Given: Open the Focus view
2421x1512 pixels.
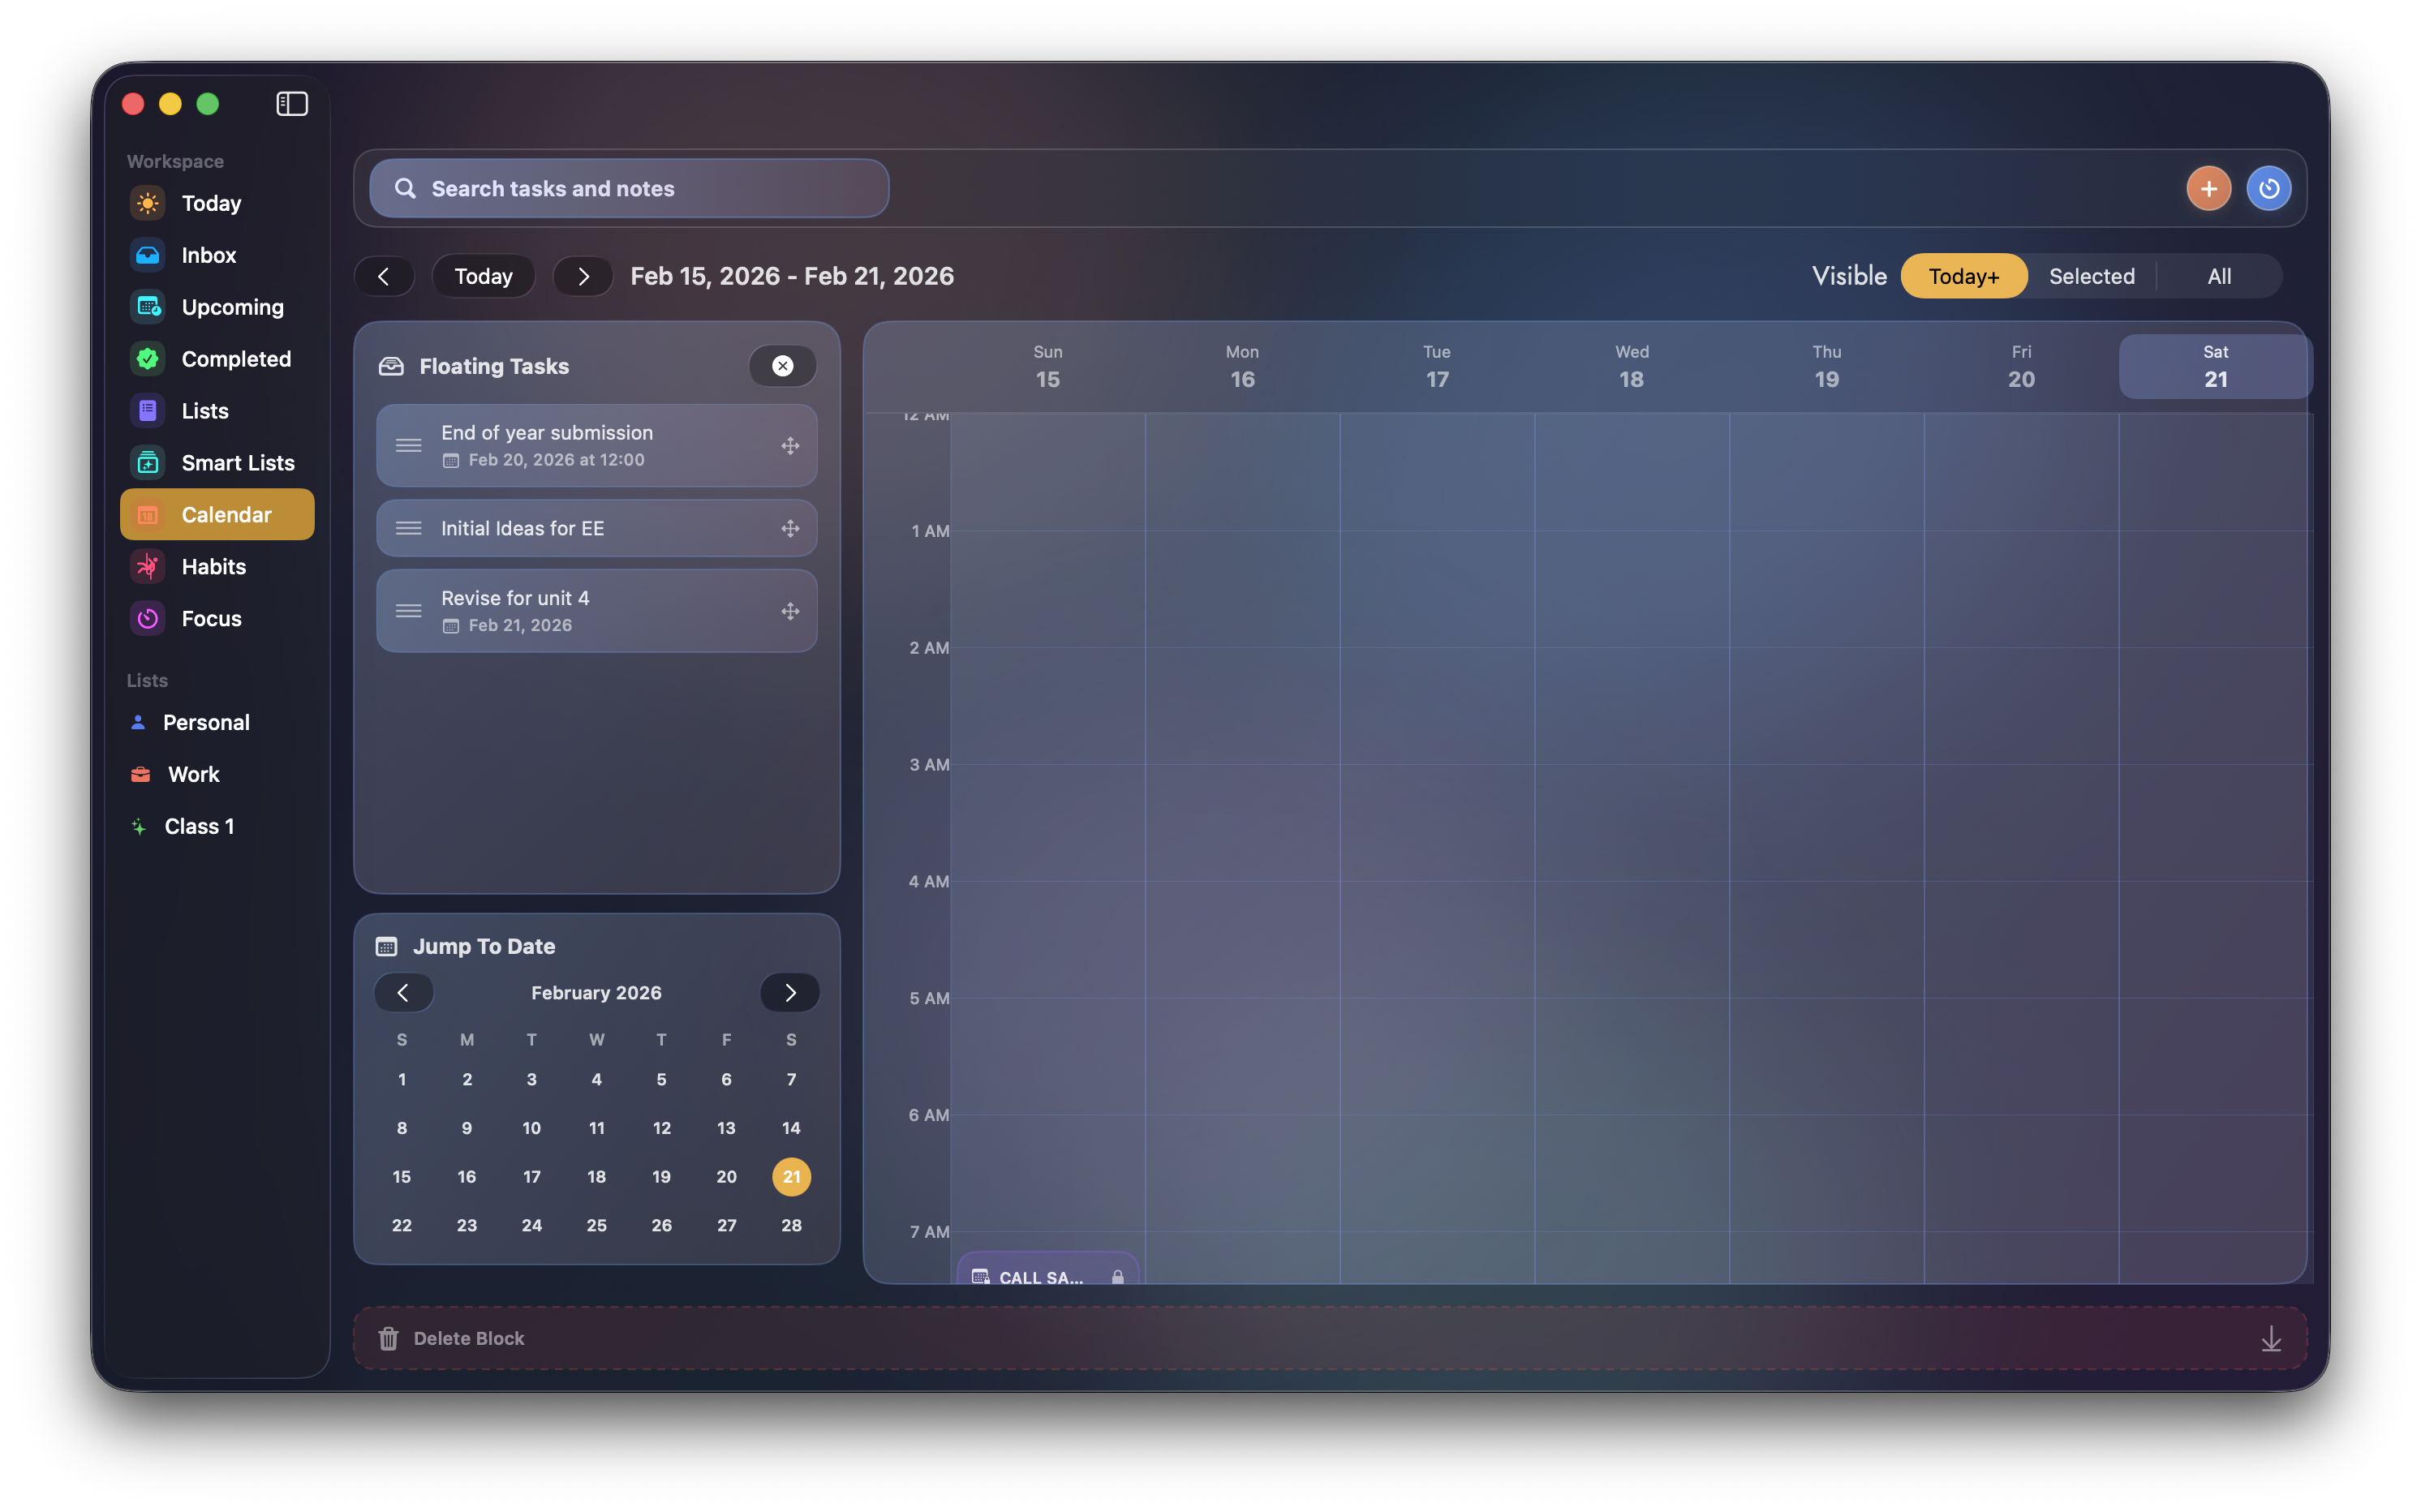Looking at the screenshot, I should (x=217, y=619).
